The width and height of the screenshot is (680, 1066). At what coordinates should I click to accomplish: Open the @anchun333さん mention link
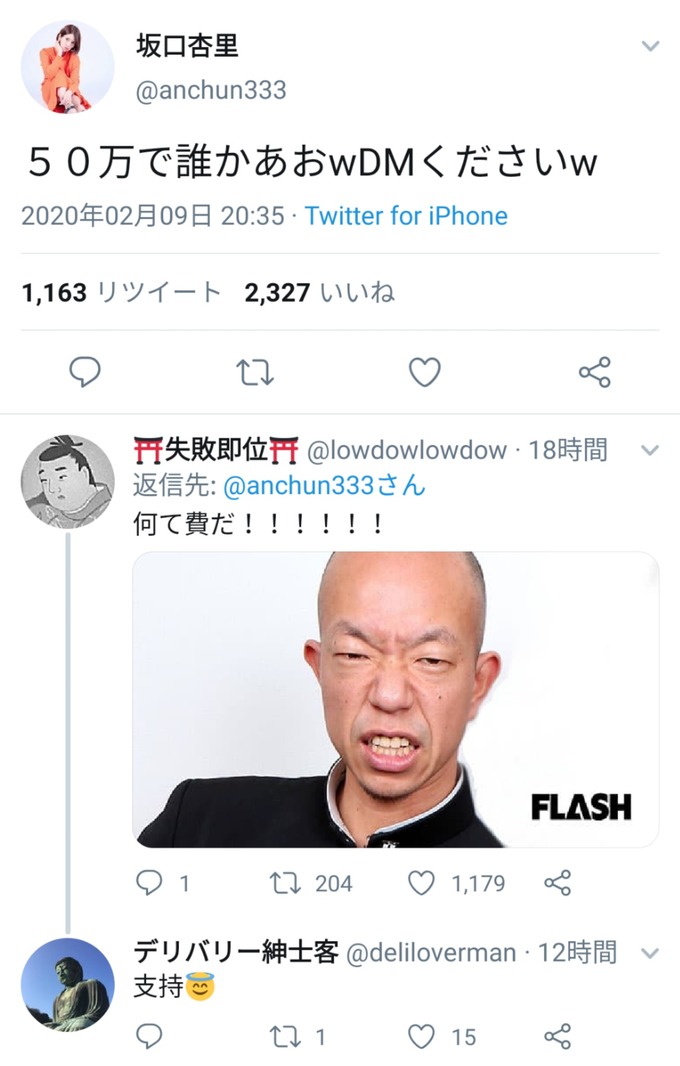(x=324, y=485)
